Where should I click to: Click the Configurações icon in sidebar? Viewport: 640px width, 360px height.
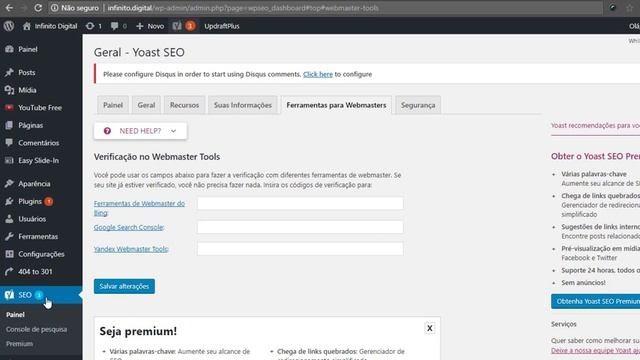click(x=9, y=254)
